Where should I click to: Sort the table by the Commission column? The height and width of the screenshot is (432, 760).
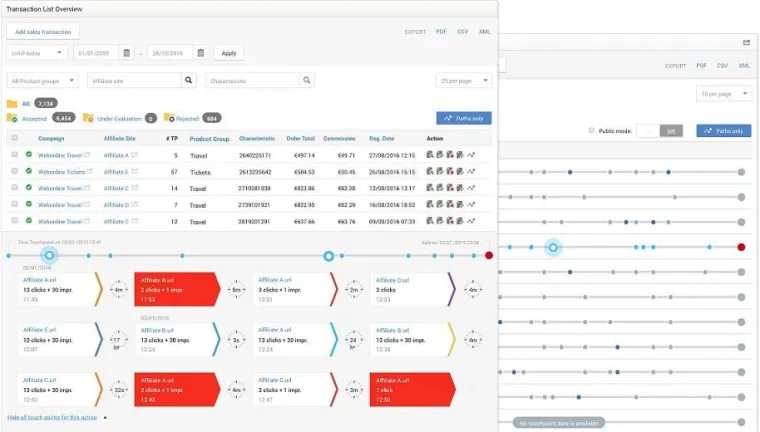pos(339,139)
